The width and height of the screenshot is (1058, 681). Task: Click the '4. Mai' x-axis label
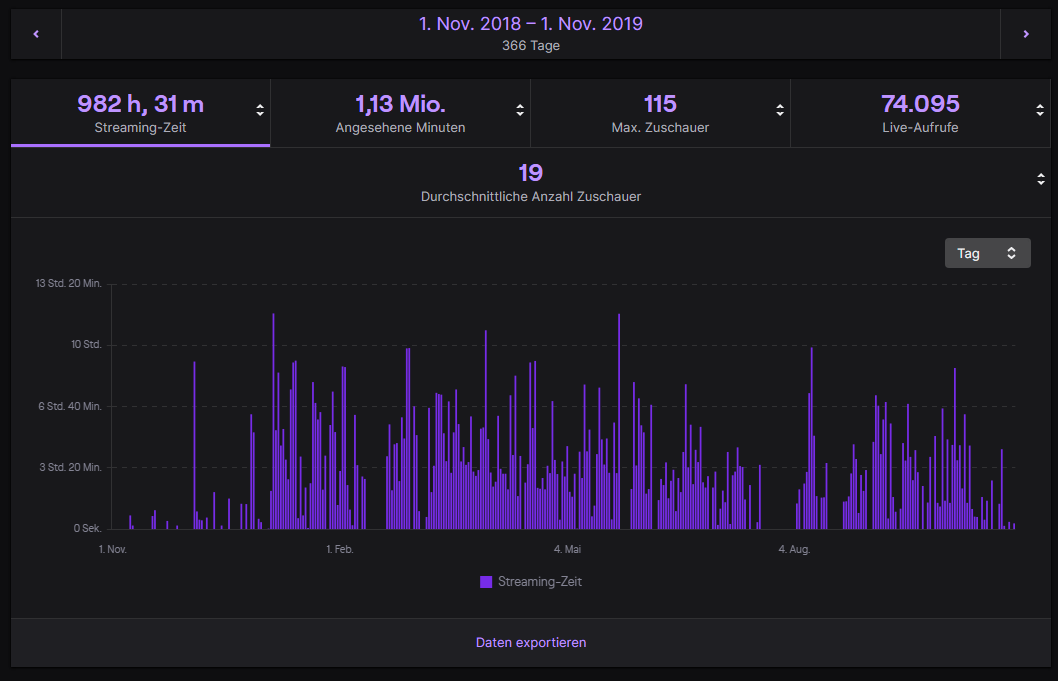[x=567, y=549]
